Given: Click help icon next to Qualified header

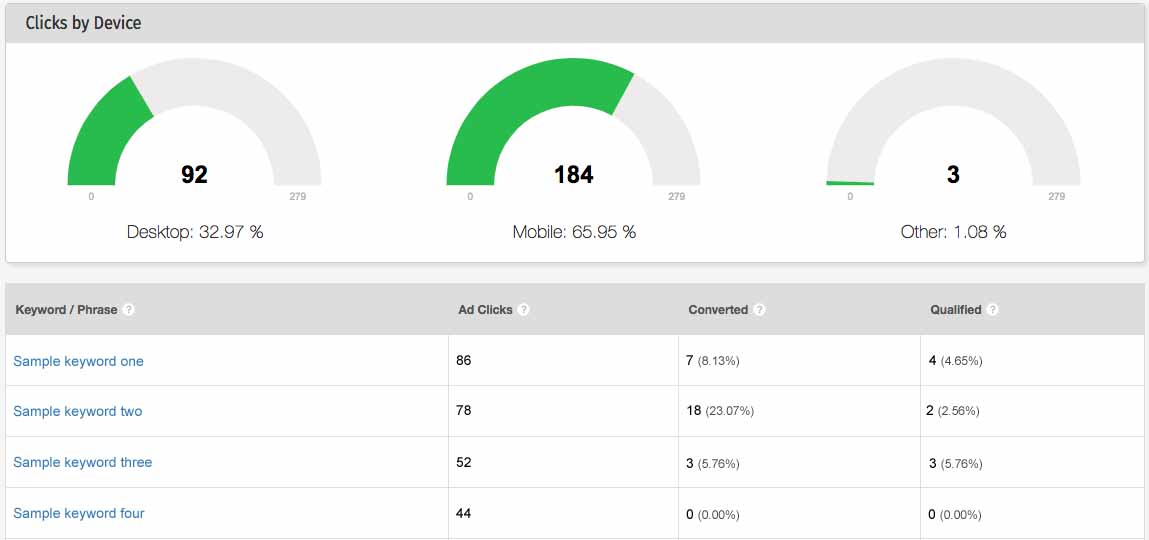Looking at the screenshot, I should (992, 310).
